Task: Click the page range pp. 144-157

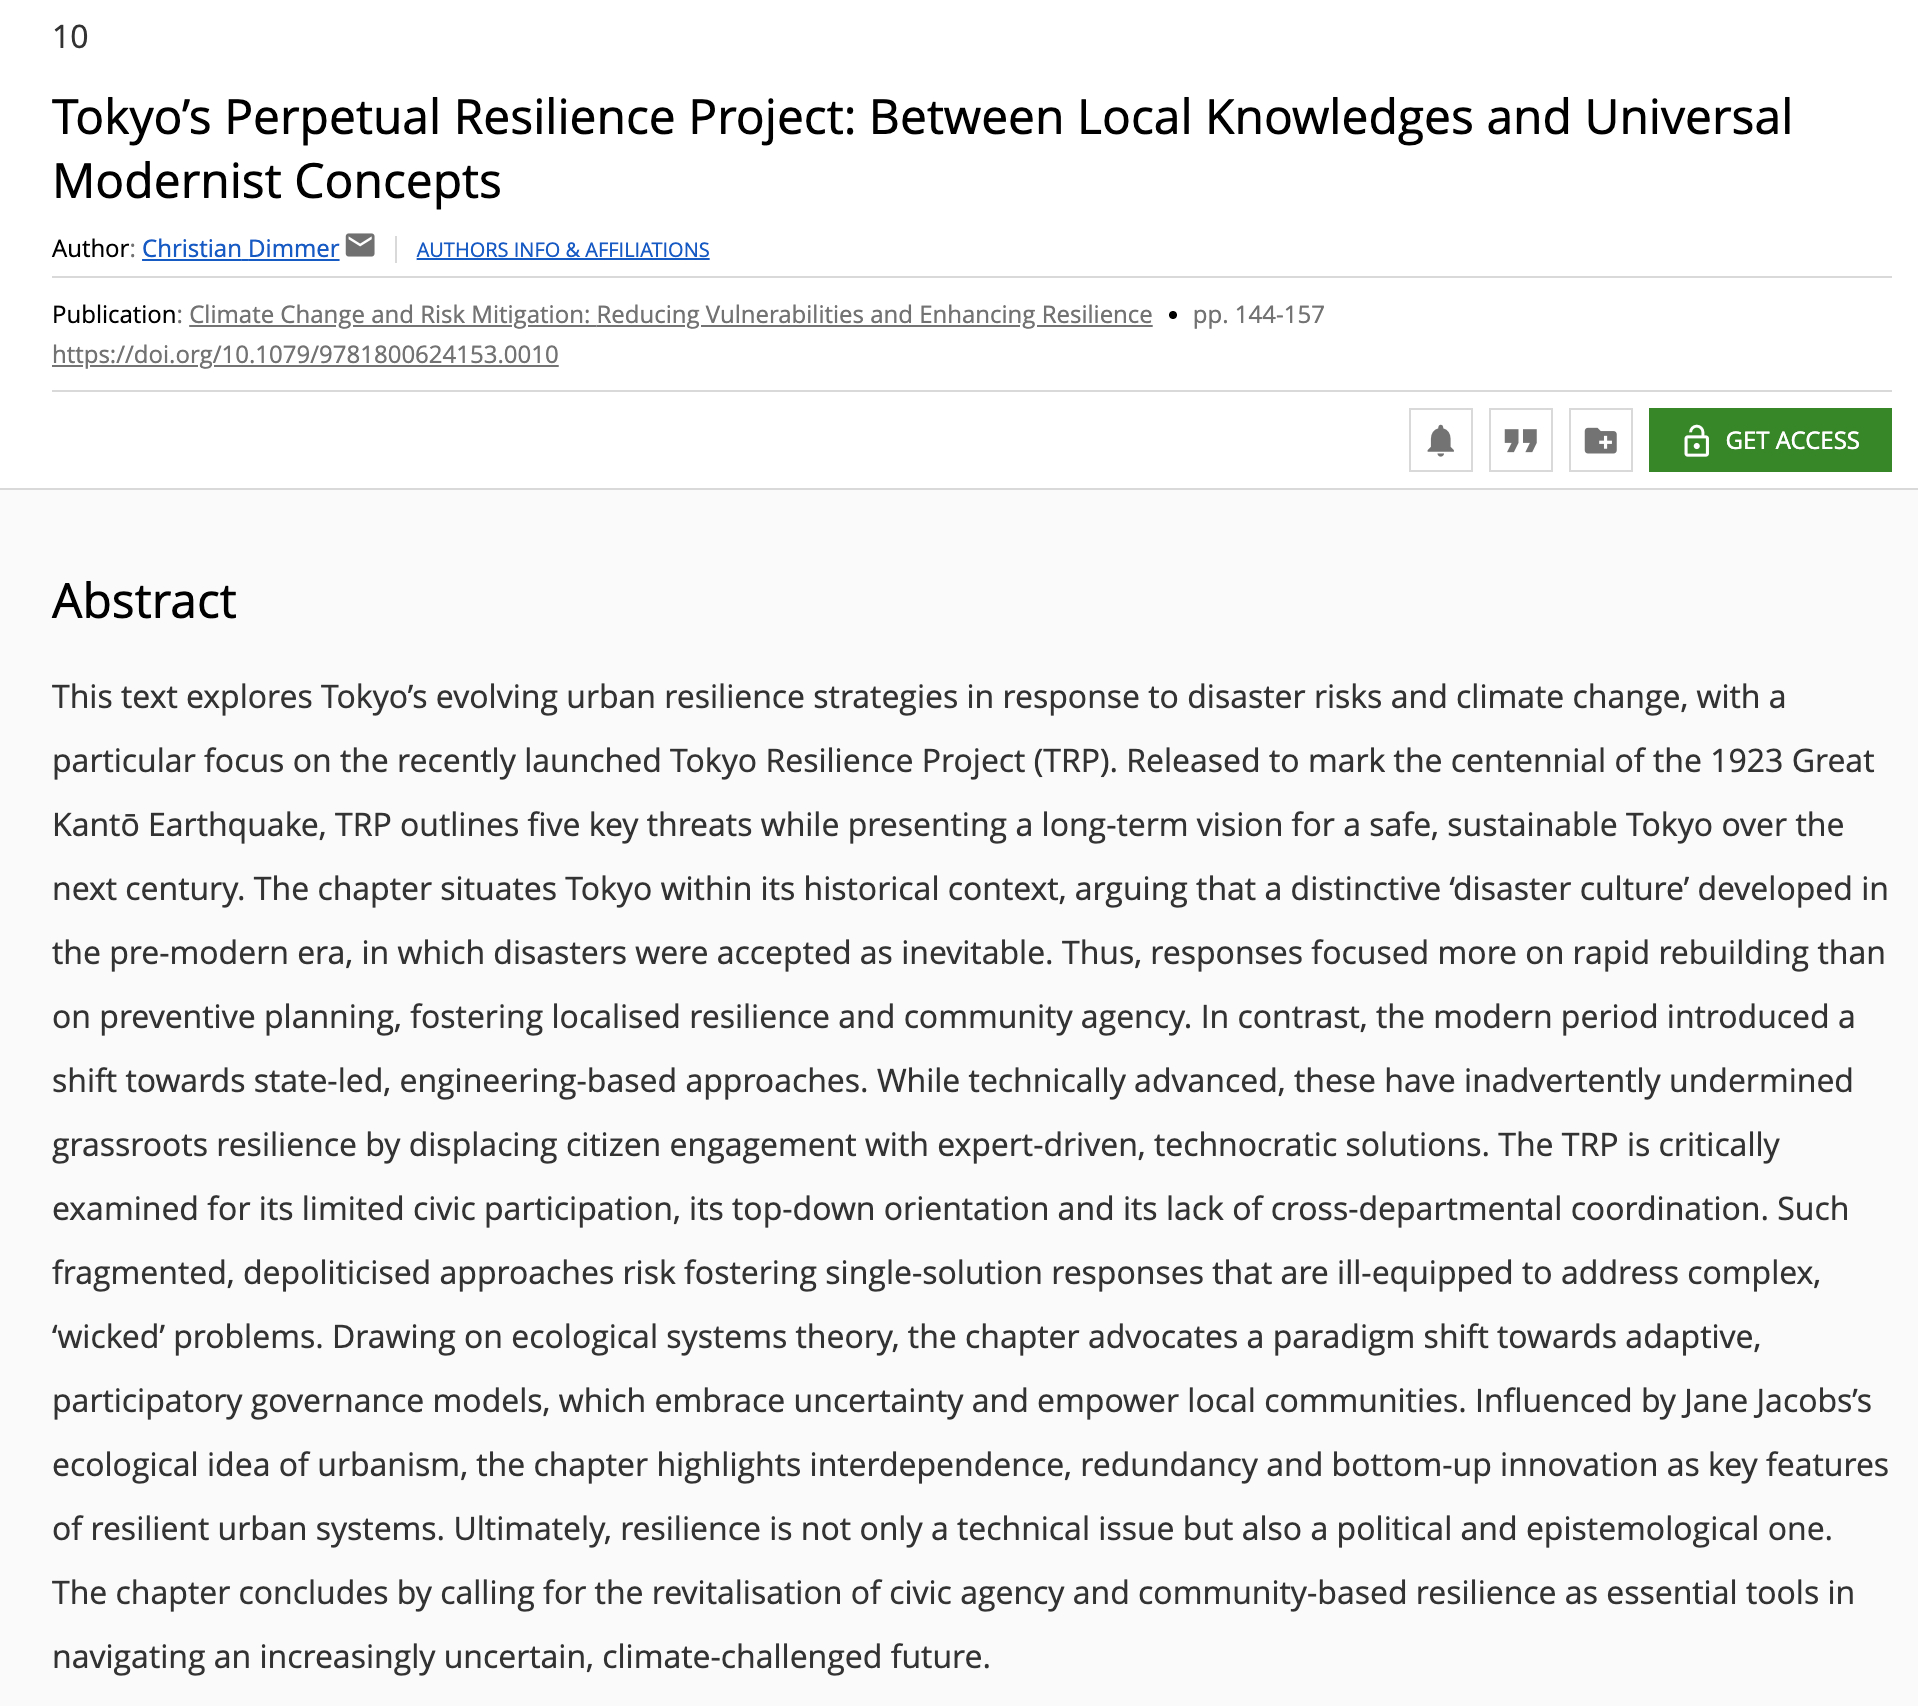Action: (1258, 315)
